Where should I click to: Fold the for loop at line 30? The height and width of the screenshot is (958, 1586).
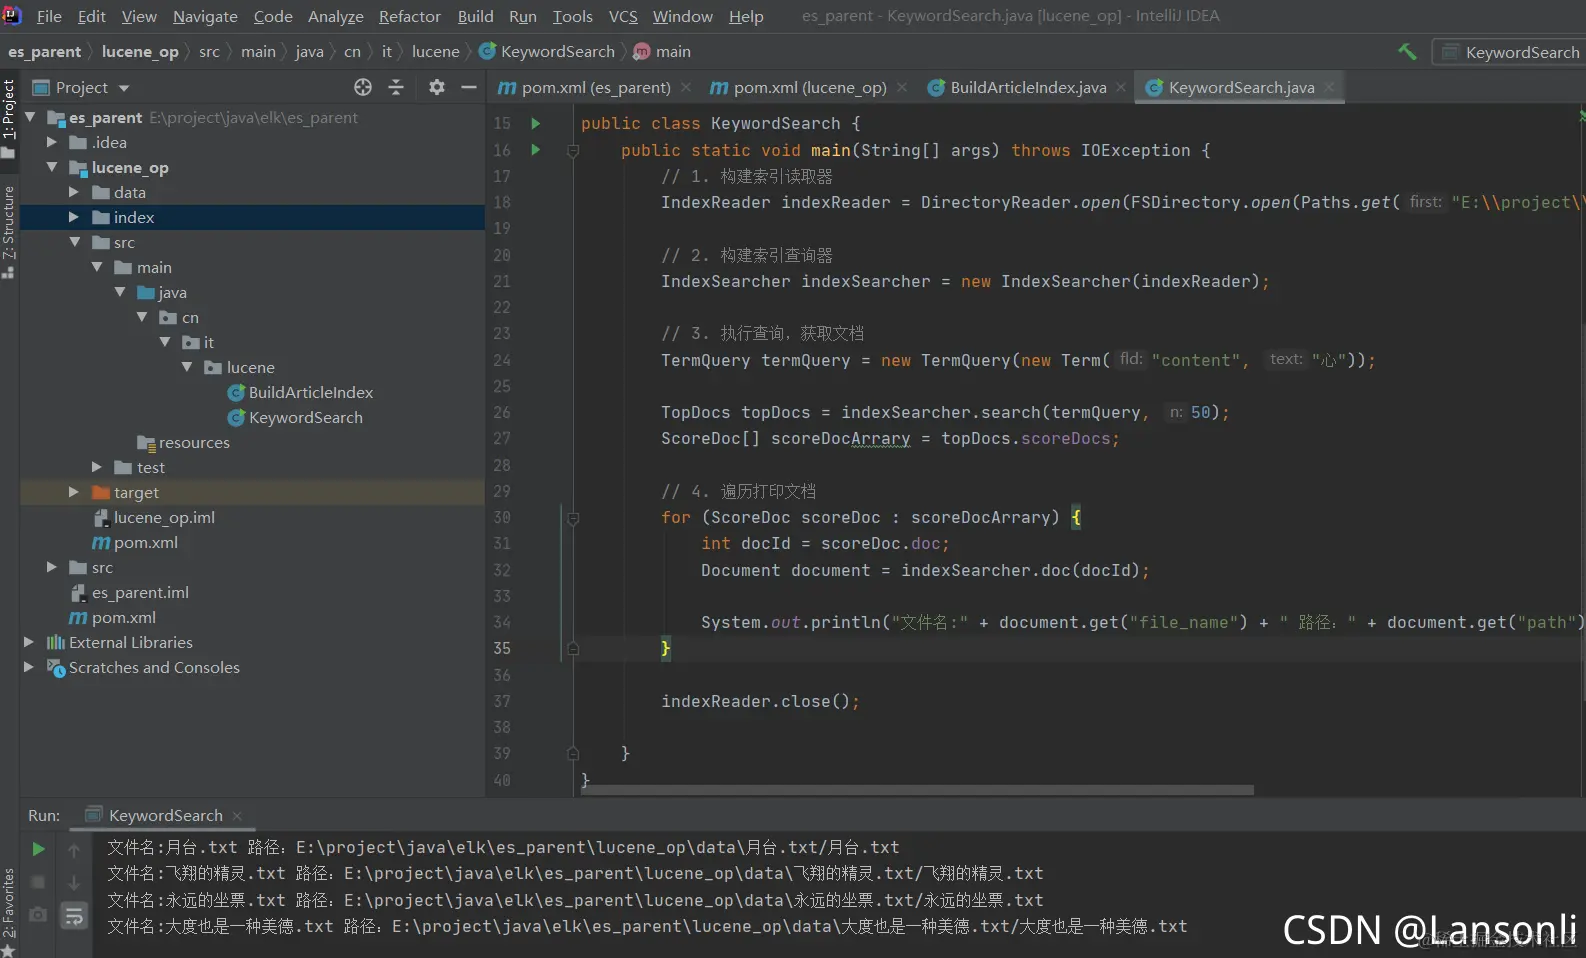573,518
